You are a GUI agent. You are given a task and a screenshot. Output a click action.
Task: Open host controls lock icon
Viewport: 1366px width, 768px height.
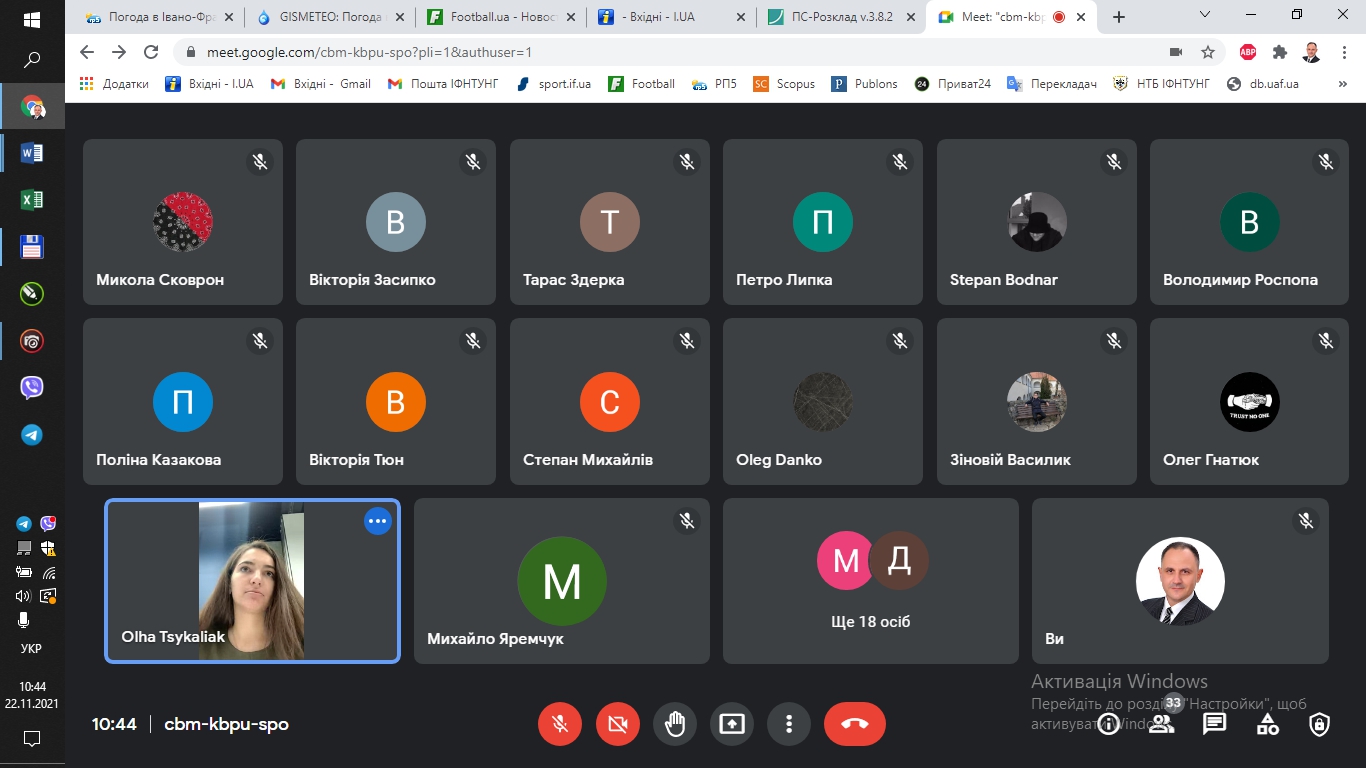[1320, 724]
